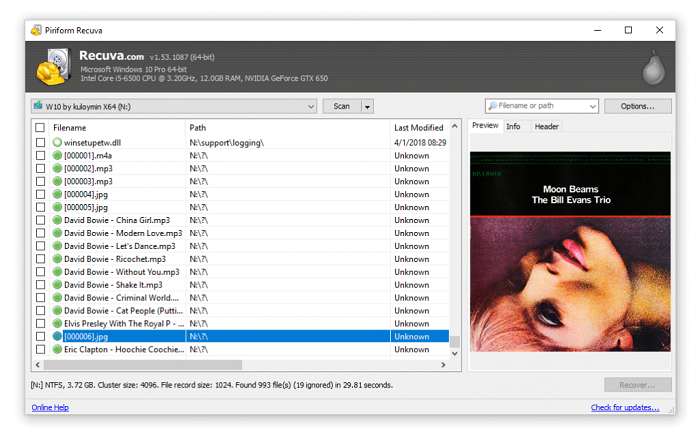The width and height of the screenshot is (700, 436).
Task: Click the Piriform pear logo
Action: tap(653, 67)
